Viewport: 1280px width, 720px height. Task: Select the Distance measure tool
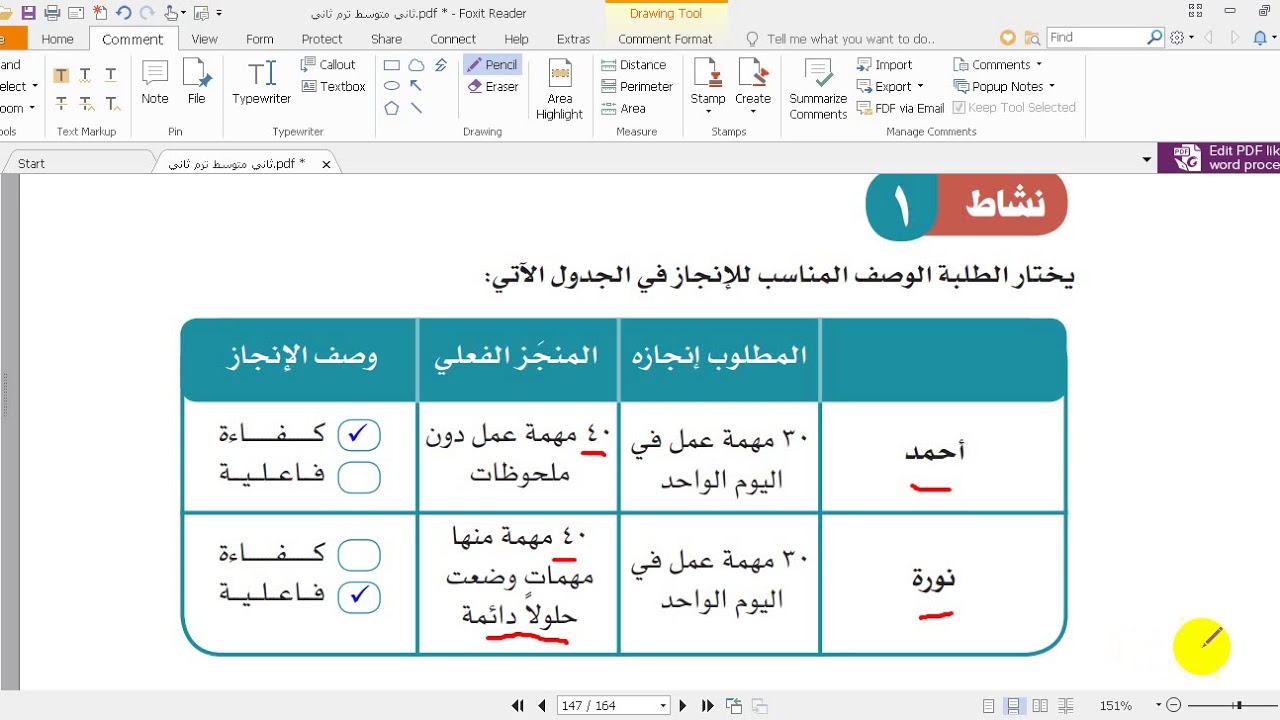(633, 65)
